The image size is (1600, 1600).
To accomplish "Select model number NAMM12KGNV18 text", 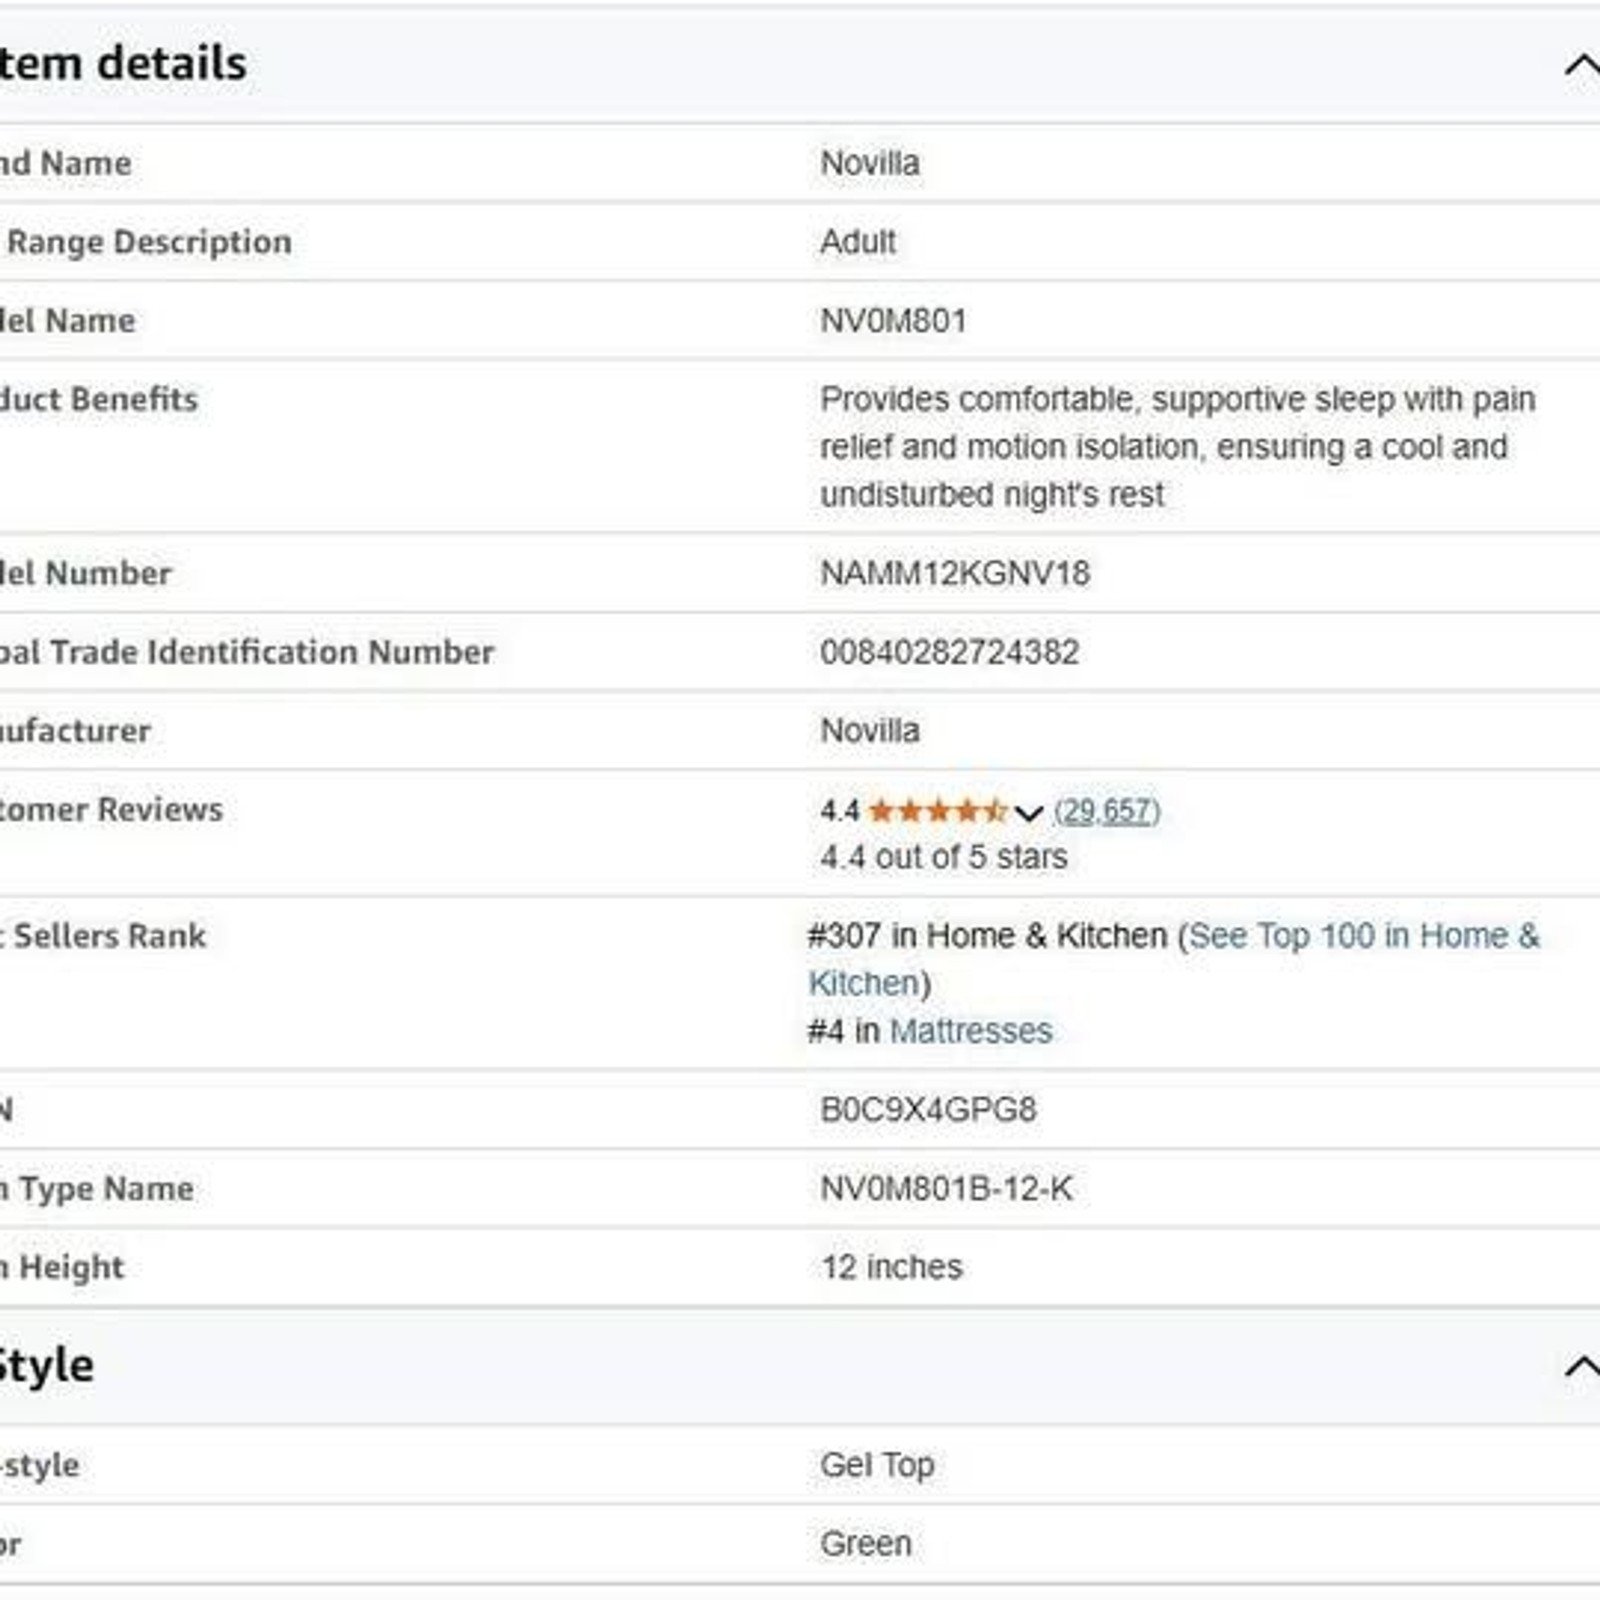I will [x=955, y=573].
